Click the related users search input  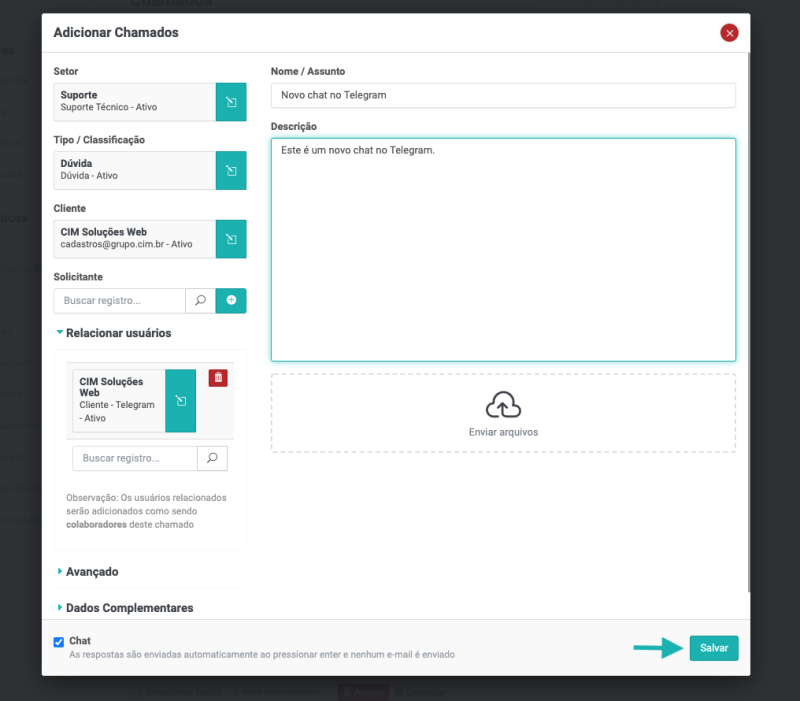[134, 458]
